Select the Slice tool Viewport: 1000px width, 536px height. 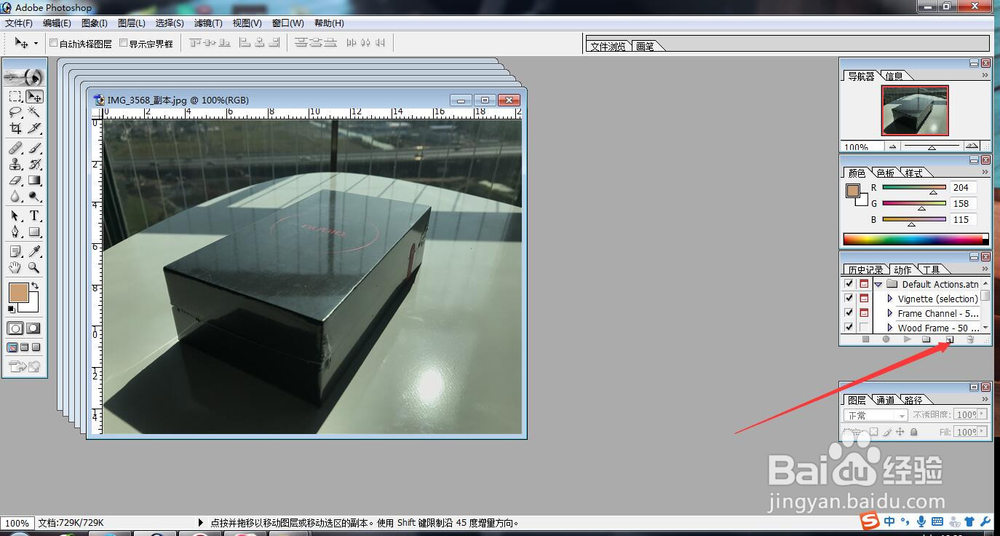tap(34, 128)
